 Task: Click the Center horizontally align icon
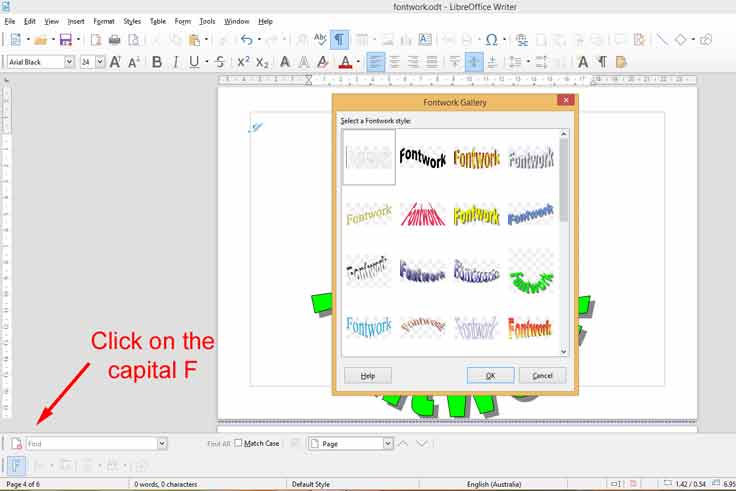(395, 62)
